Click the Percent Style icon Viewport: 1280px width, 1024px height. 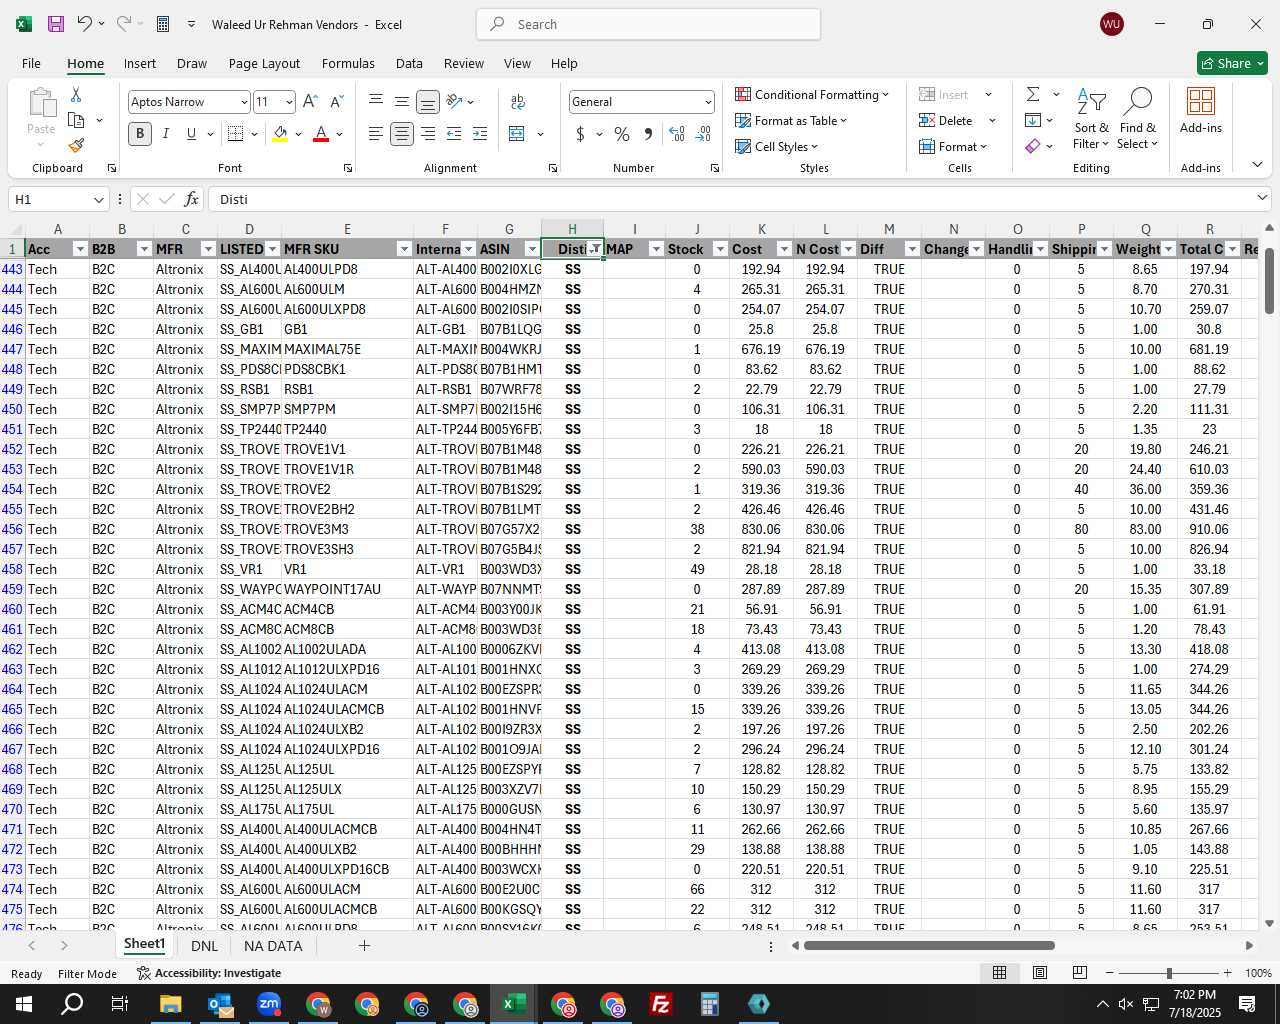[622, 133]
